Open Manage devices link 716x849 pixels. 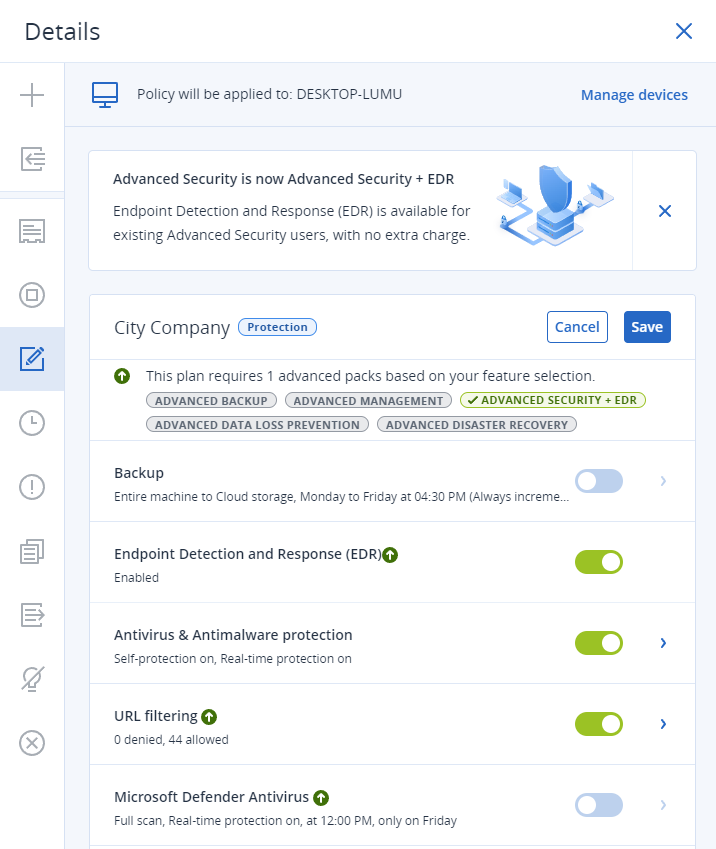tap(634, 95)
